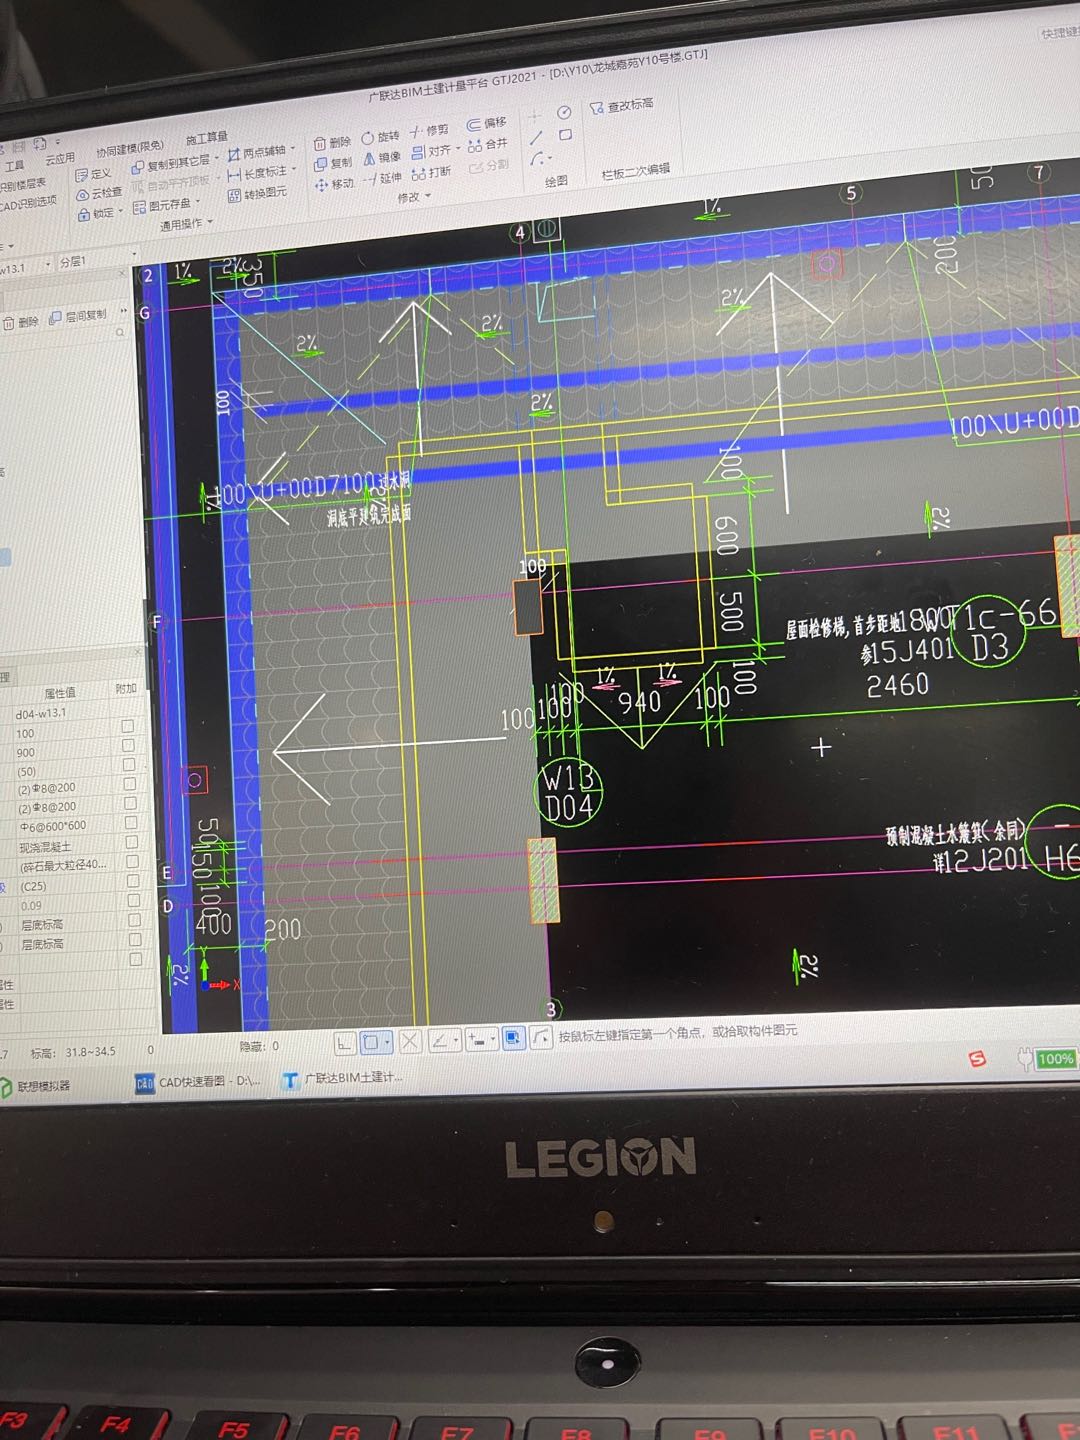Select the 移动 (Move) tool
The width and height of the screenshot is (1080, 1440).
coord(334,184)
